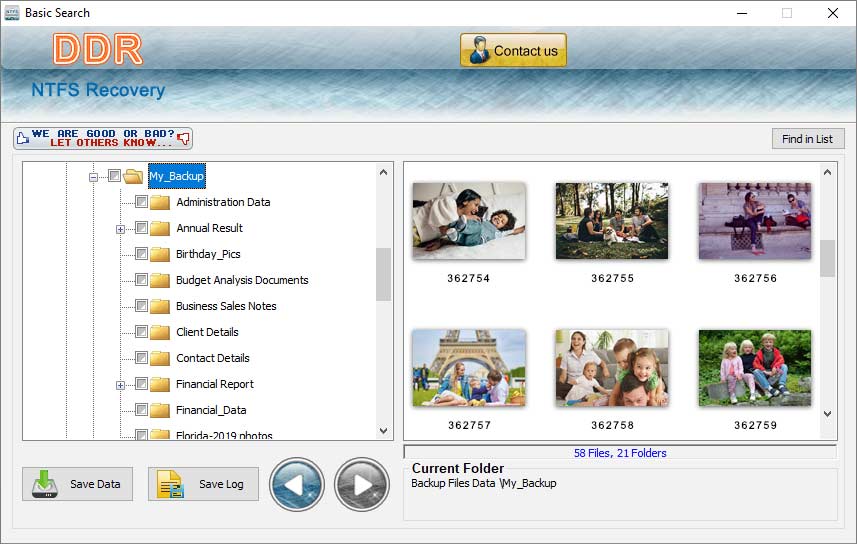This screenshot has height=544, width=857.
Task: Click the thumbnail pane scroll-up arrow
Action: [x=827, y=172]
